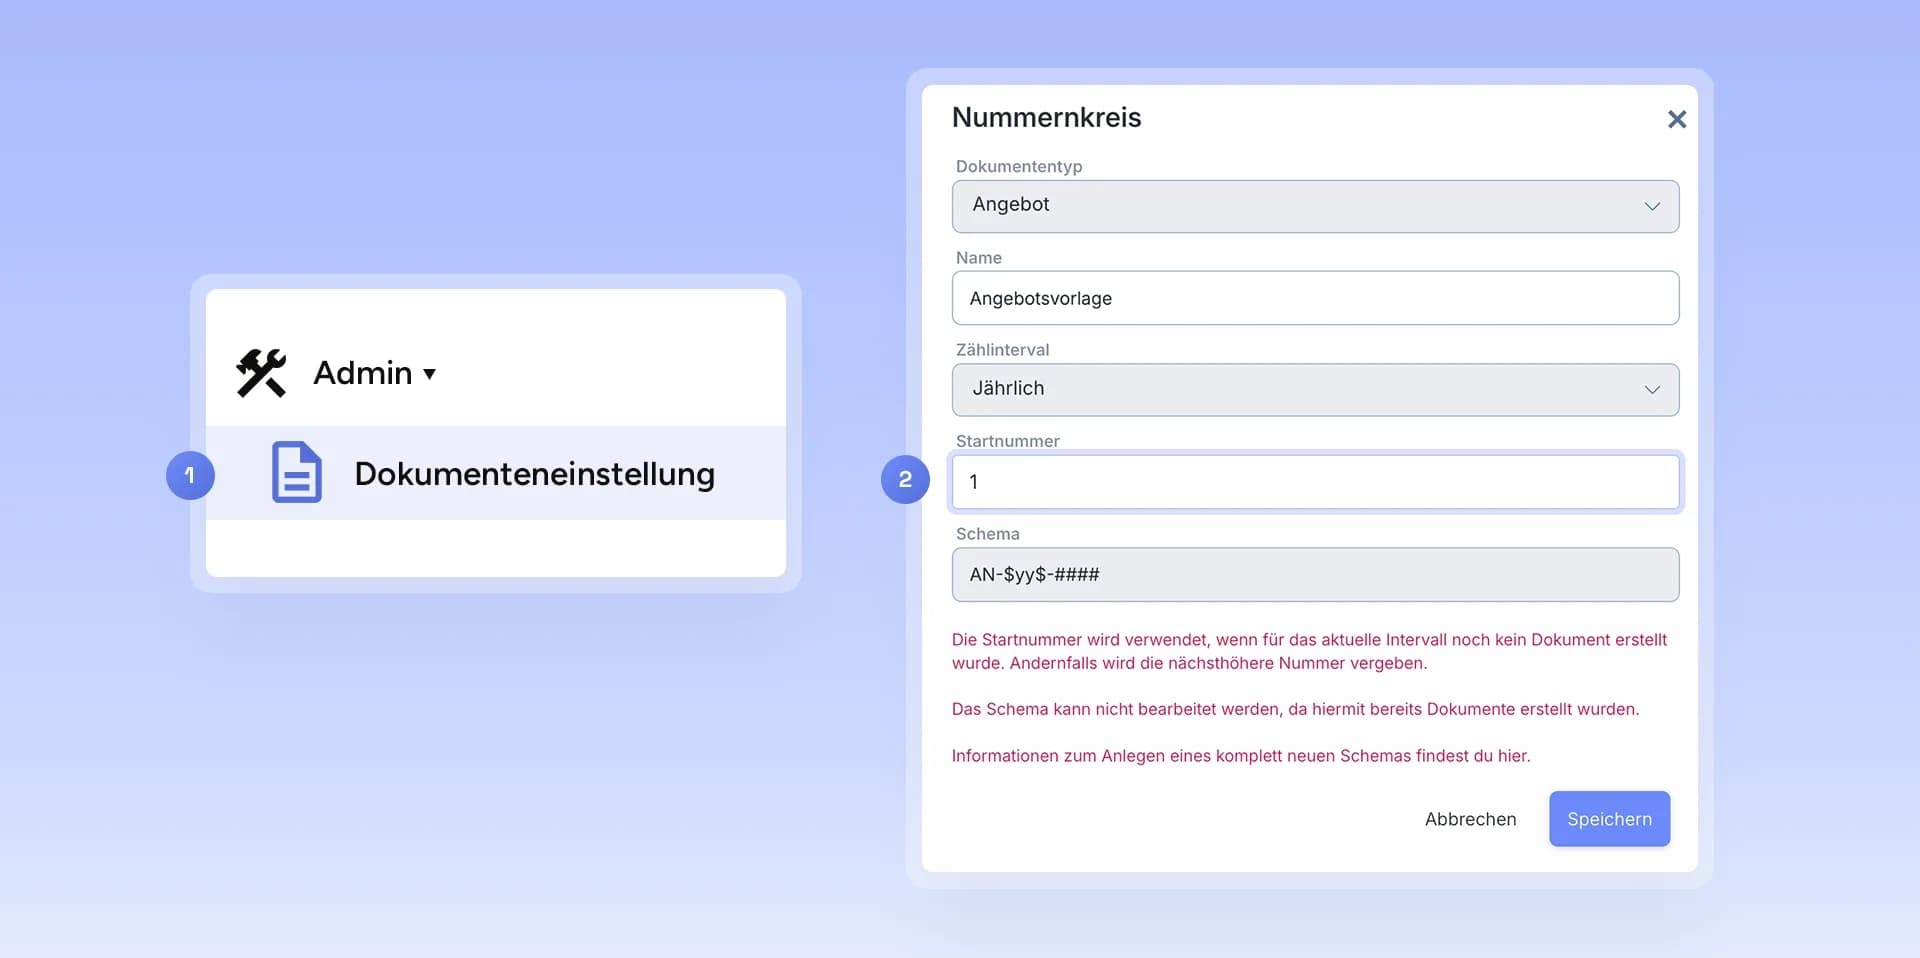The image size is (1920, 958).
Task: Click the Startnummer explanation hint text
Action: point(1309,651)
